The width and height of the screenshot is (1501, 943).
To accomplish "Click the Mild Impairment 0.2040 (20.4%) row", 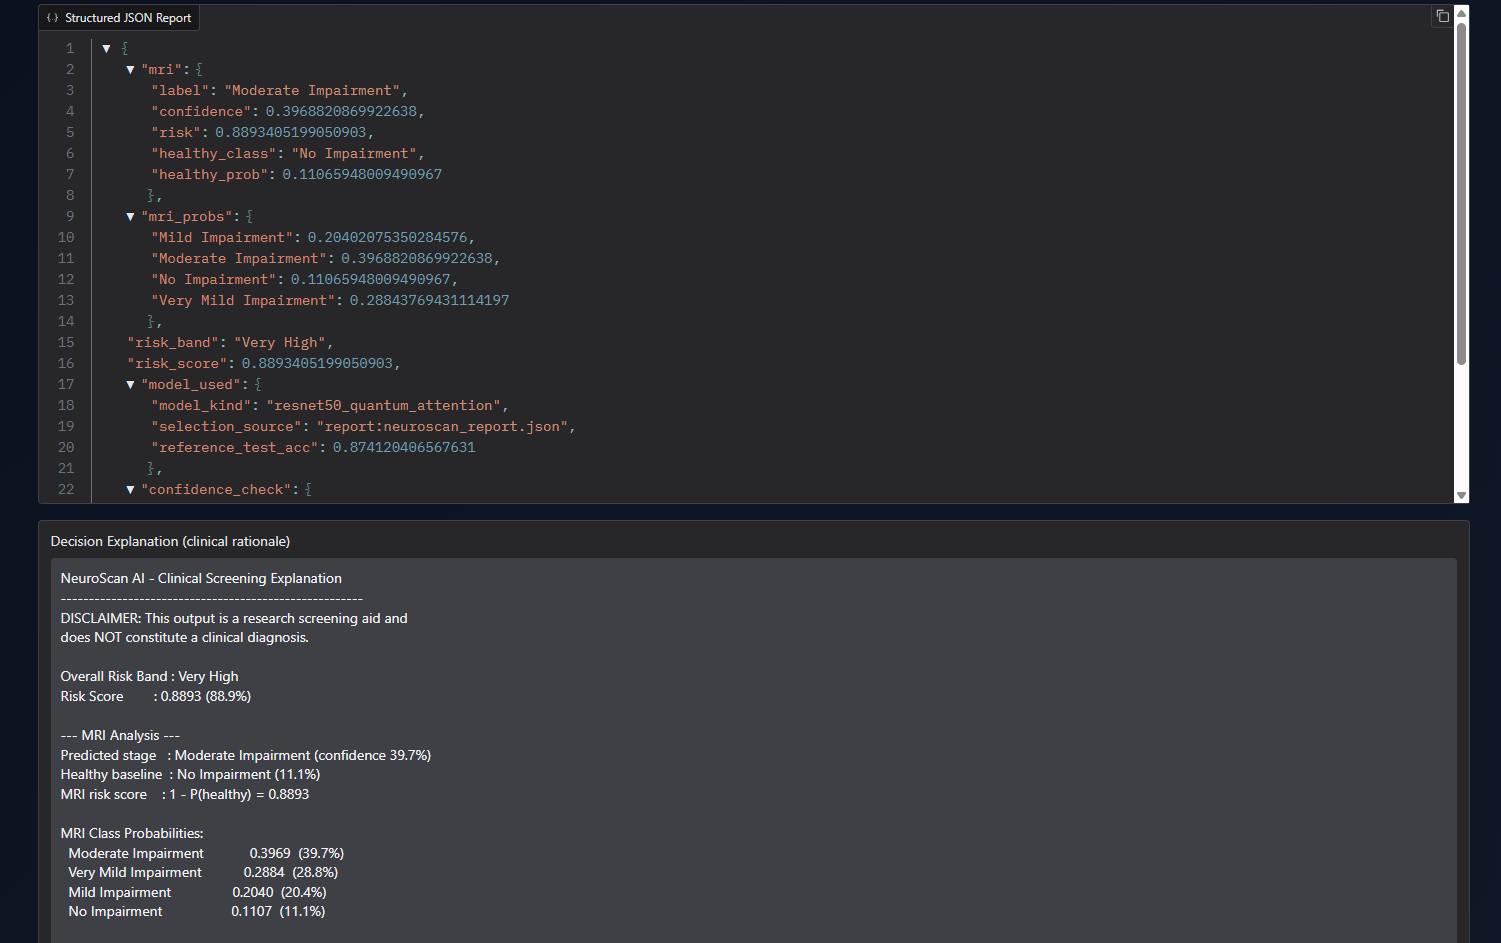I will (197, 892).
